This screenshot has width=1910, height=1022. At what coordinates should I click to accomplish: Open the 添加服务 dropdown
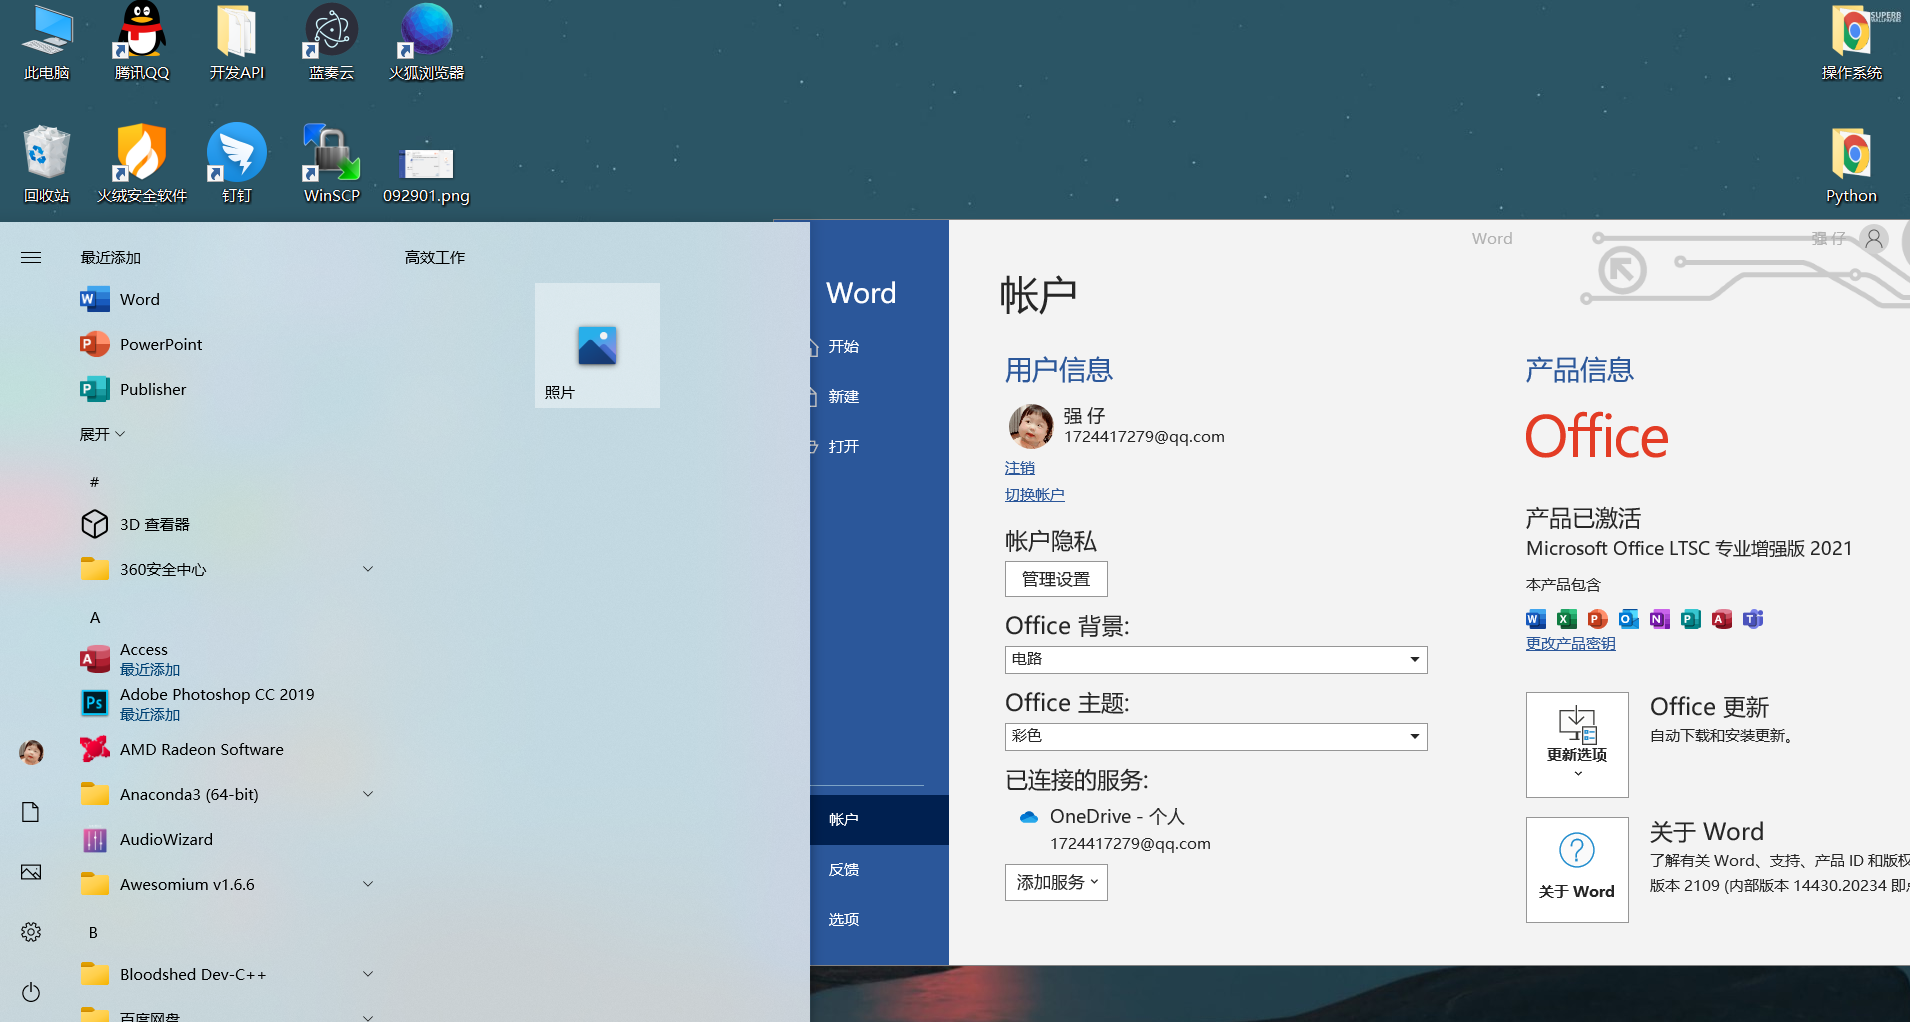tap(1055, 882)
